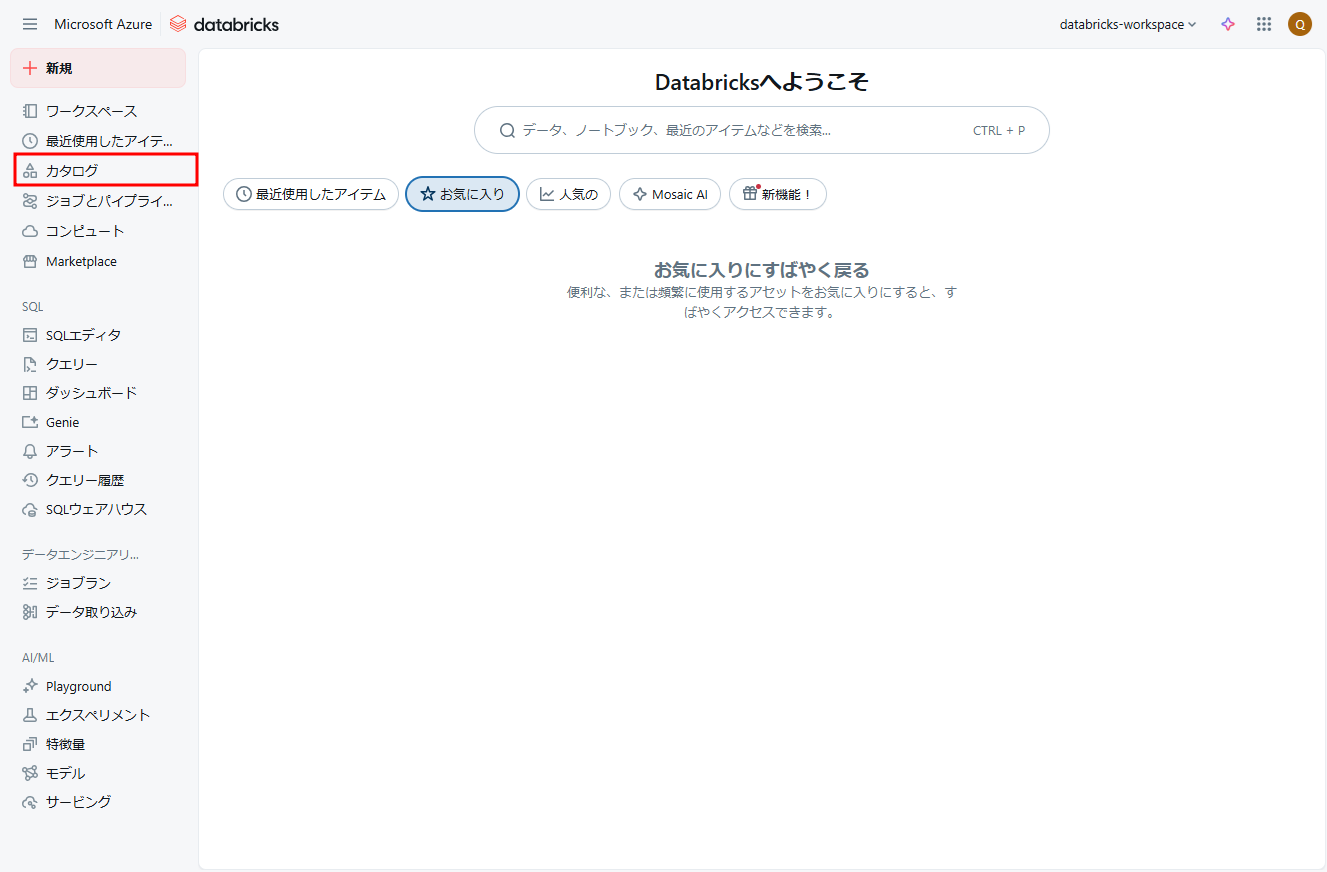1327x872 pixels.
Task: Open Marketplace from the sidebar
Action: 81,261
